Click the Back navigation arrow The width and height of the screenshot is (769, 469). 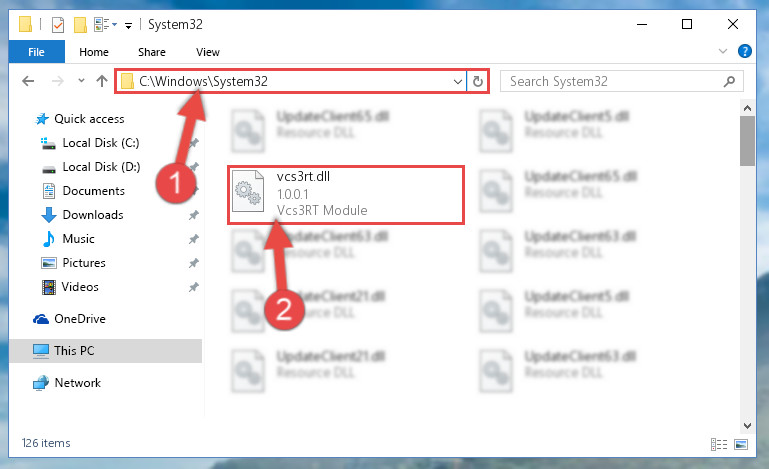pos(28,81)
